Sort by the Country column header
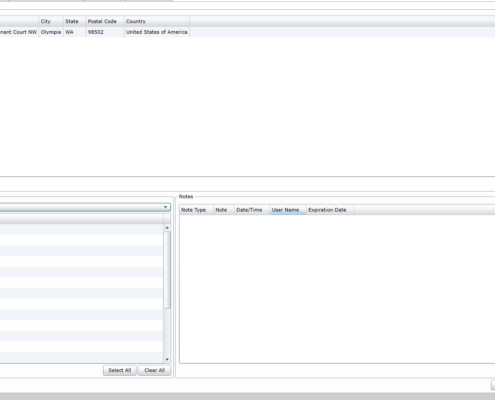Viewport: 495px width, 400px height. point(157,21)
